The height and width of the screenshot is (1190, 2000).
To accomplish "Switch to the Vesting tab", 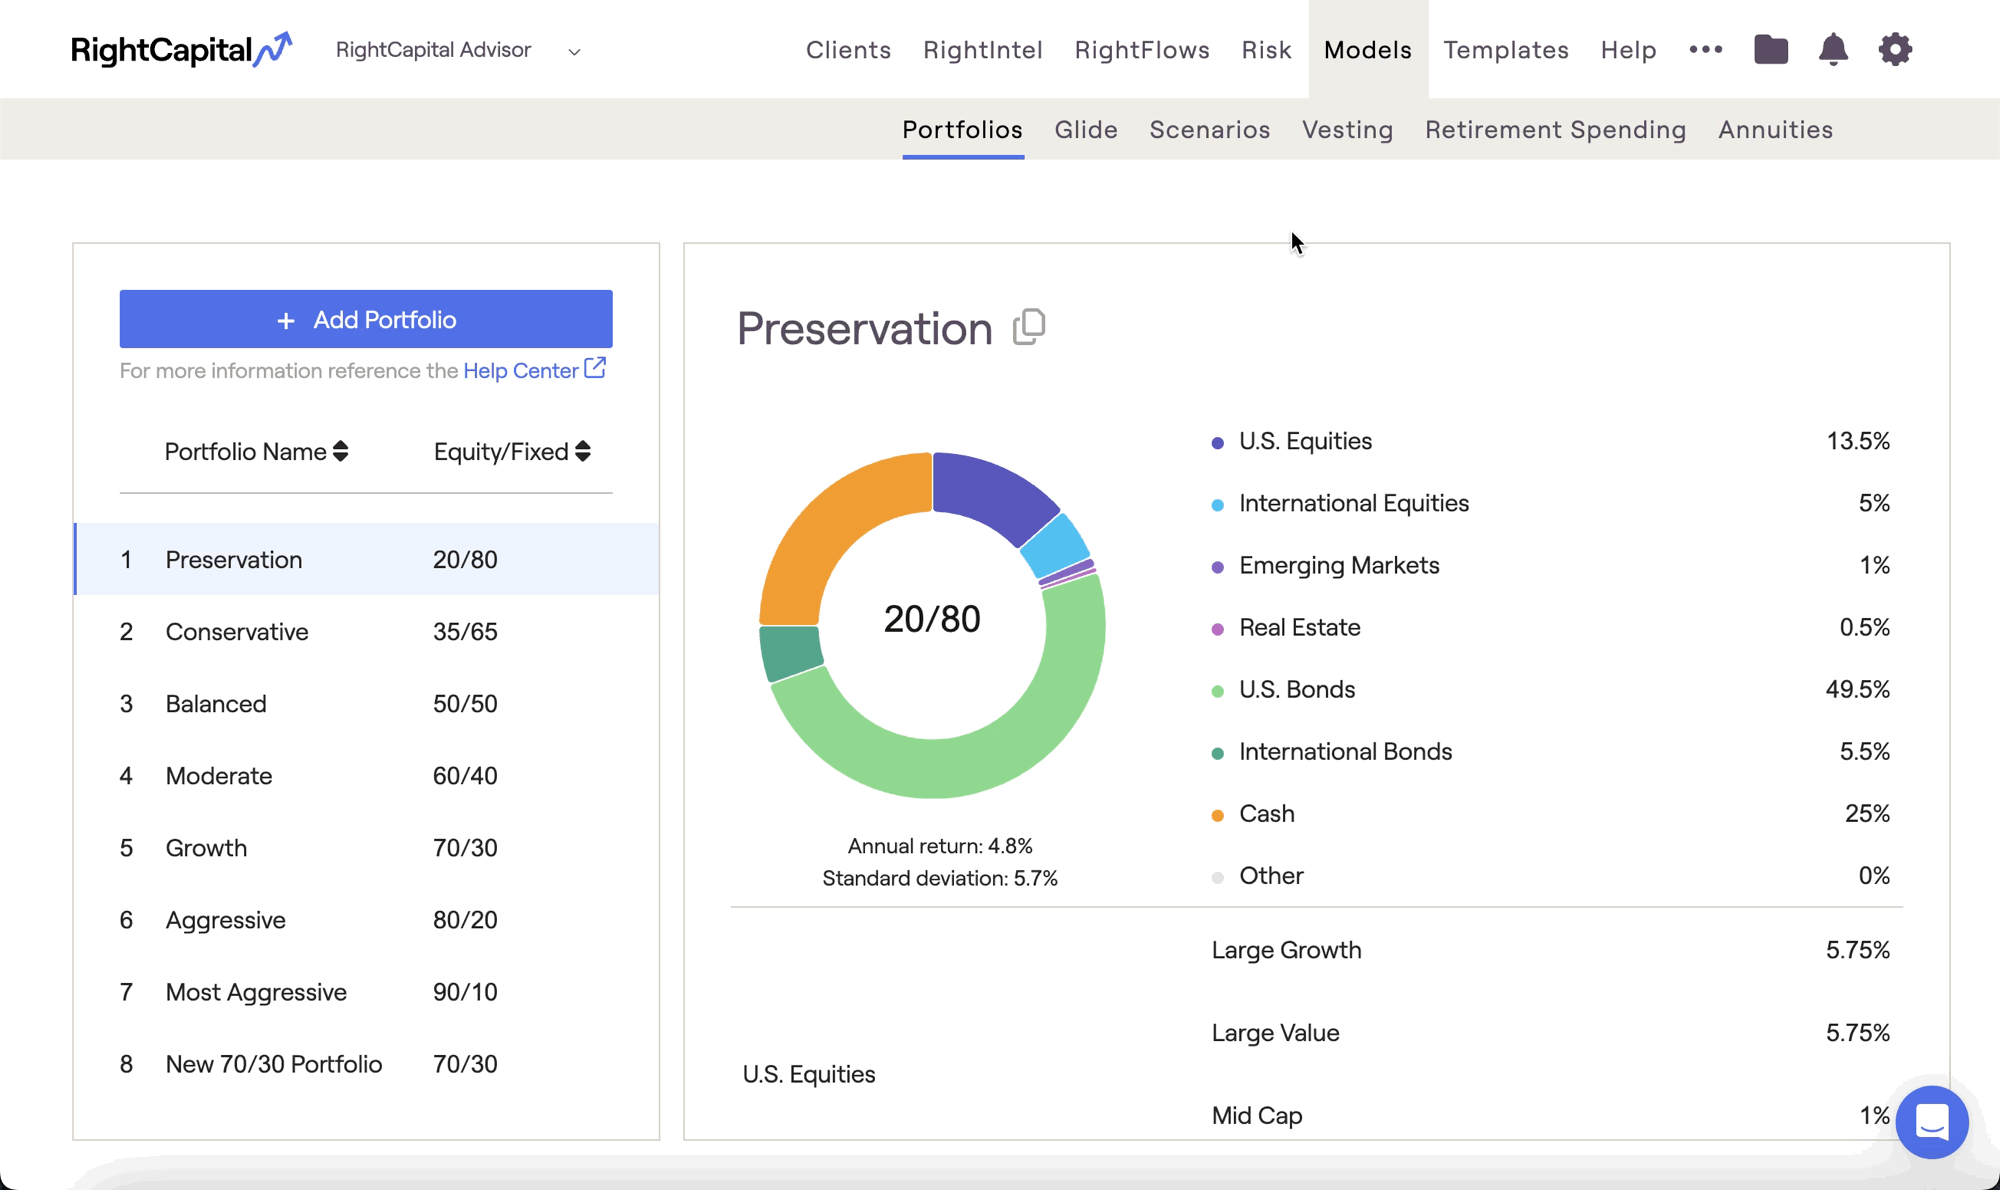I will 1347,130.
